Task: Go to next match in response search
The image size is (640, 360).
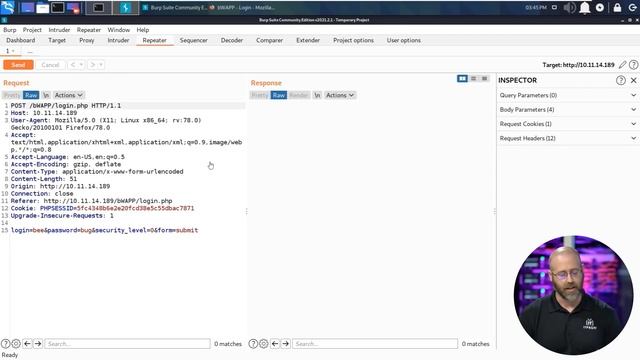Action: click(286, 344)
